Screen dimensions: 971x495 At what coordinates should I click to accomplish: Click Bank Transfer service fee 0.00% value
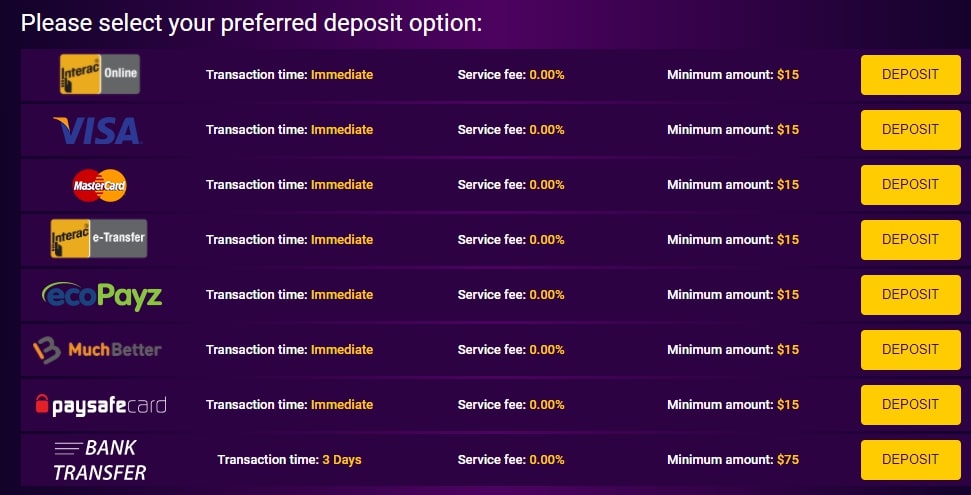(x=546, y=460)
